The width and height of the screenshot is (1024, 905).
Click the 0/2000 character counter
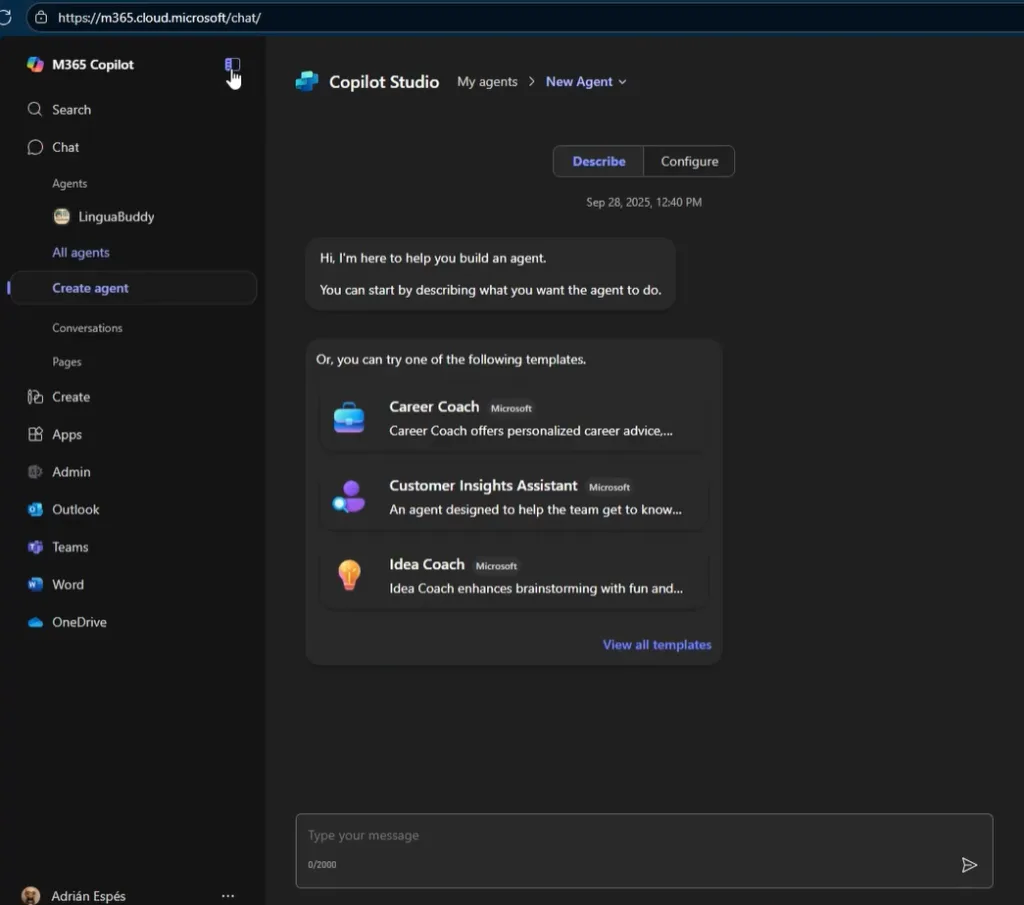tap(322, 865)
